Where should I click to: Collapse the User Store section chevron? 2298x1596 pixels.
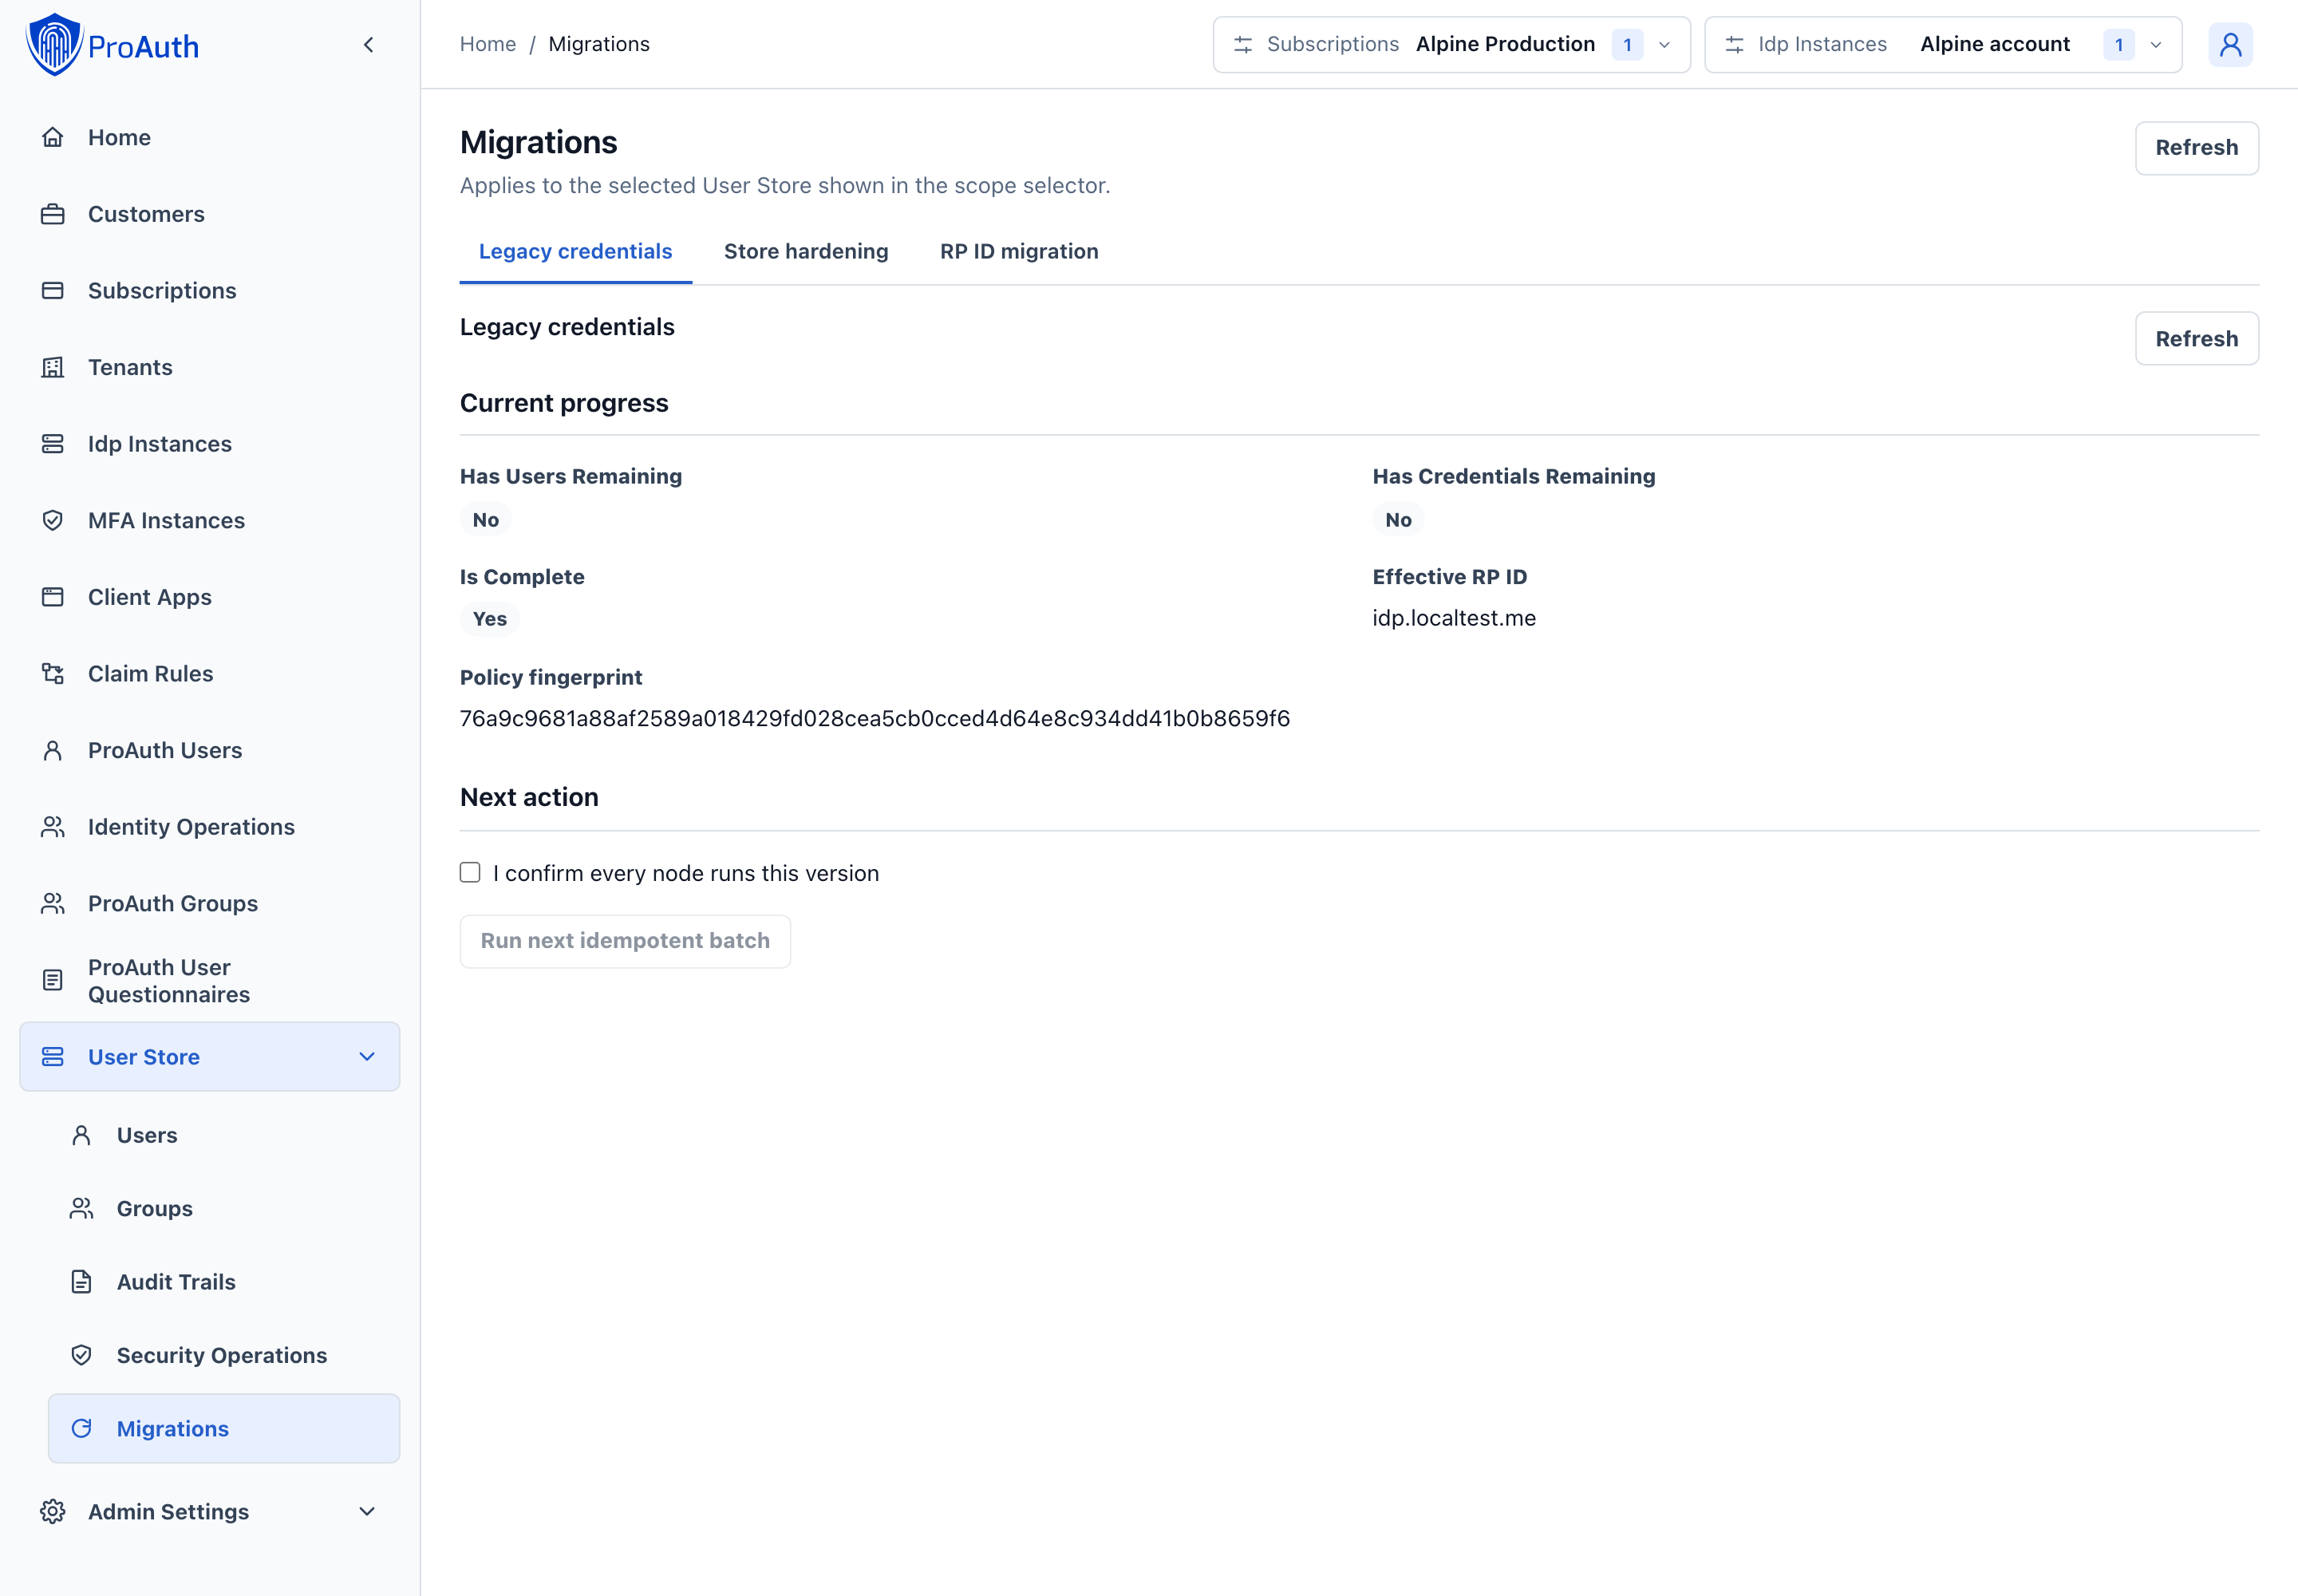367,1057
